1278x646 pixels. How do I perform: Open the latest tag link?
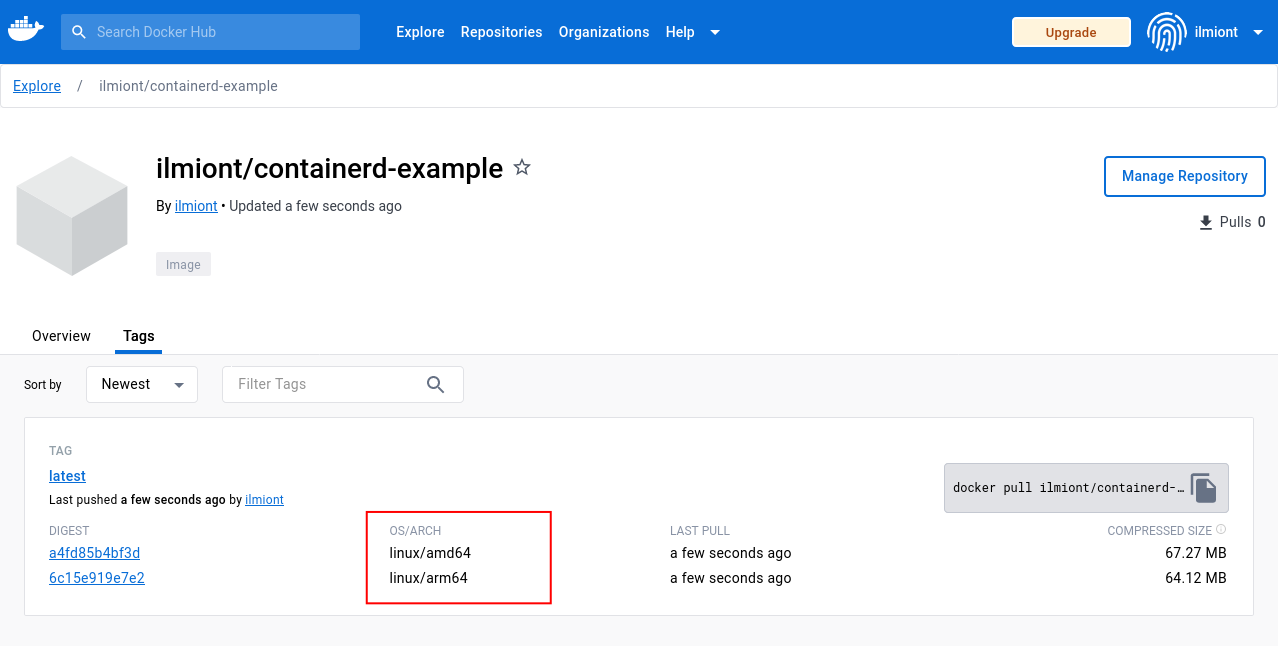pos(67,476)
